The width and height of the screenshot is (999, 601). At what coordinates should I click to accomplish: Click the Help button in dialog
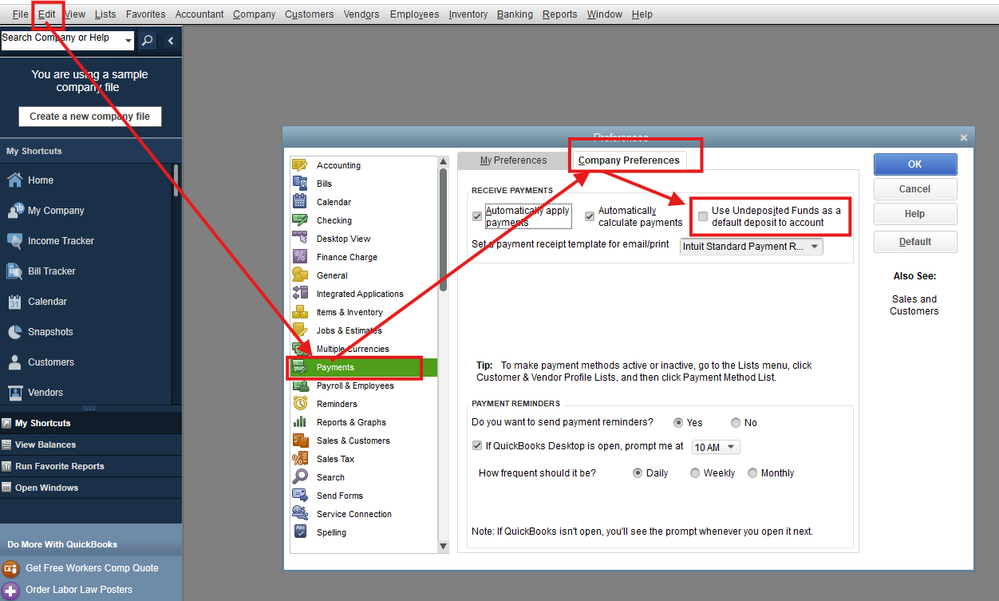point(915,214)
